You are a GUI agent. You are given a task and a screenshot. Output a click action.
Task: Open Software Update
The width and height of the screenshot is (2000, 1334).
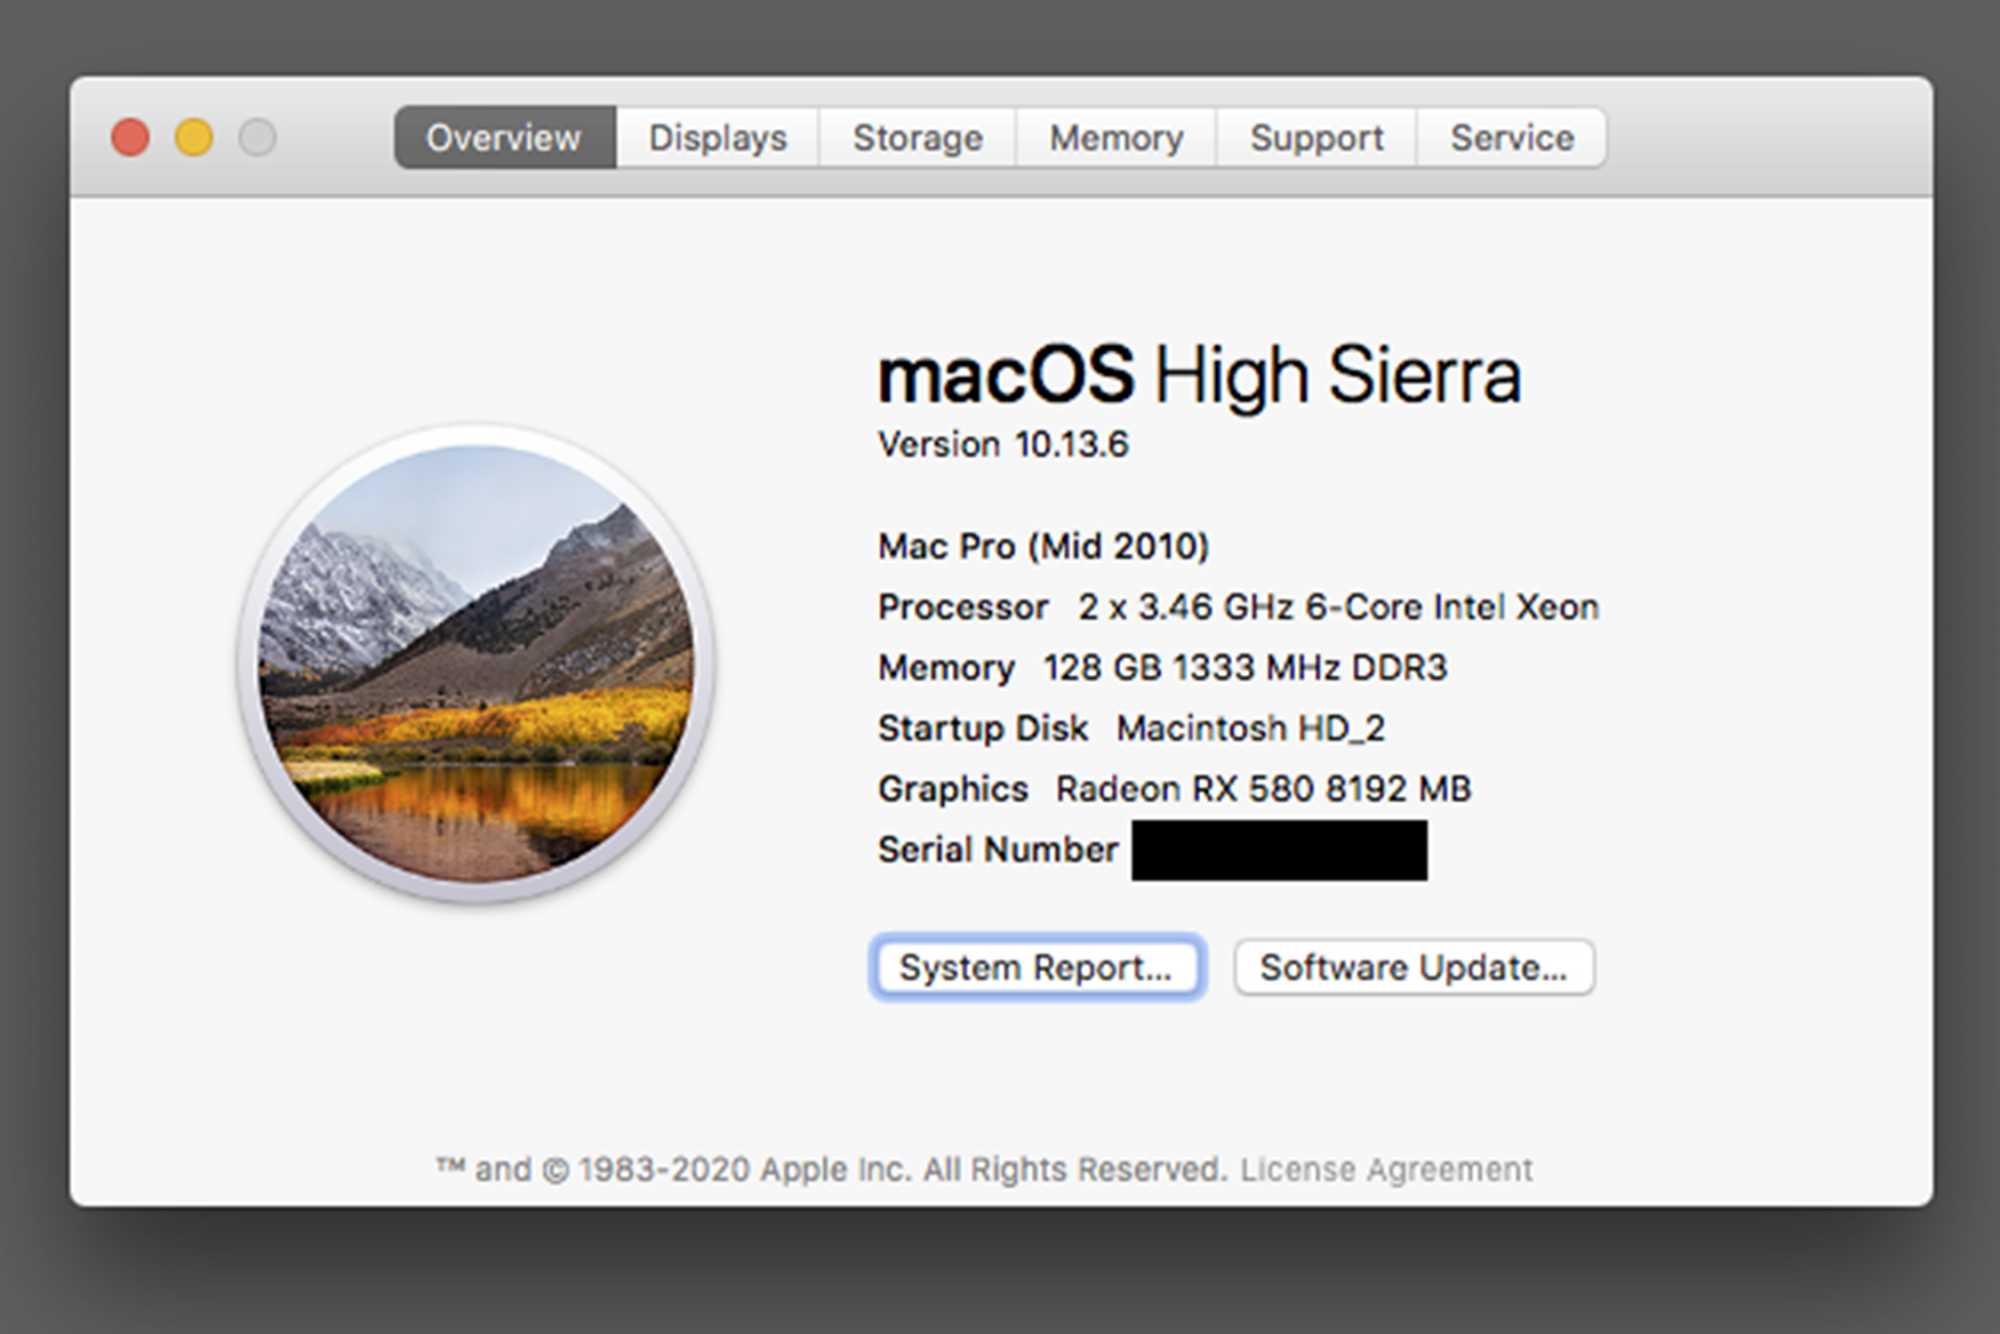[x=1413, y=967]
